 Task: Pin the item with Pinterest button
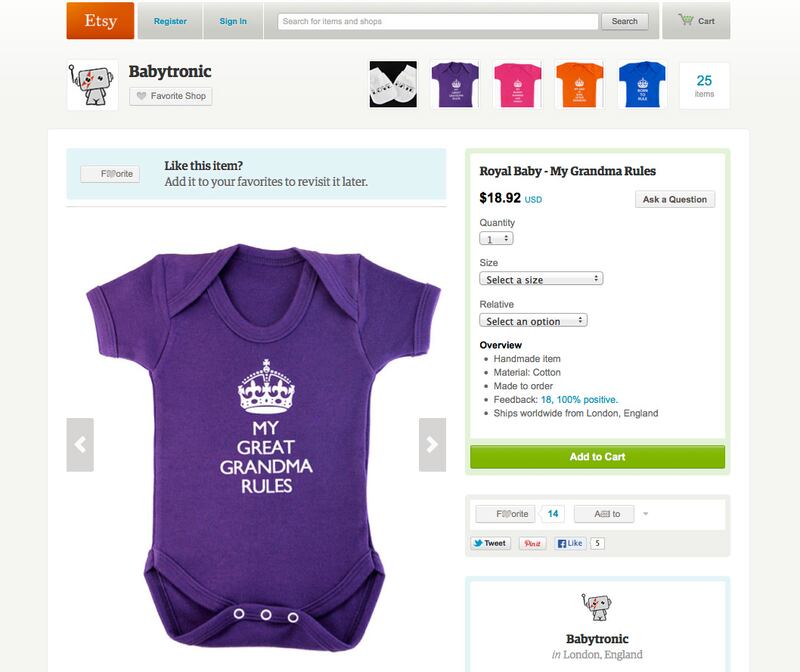point(532,543)
